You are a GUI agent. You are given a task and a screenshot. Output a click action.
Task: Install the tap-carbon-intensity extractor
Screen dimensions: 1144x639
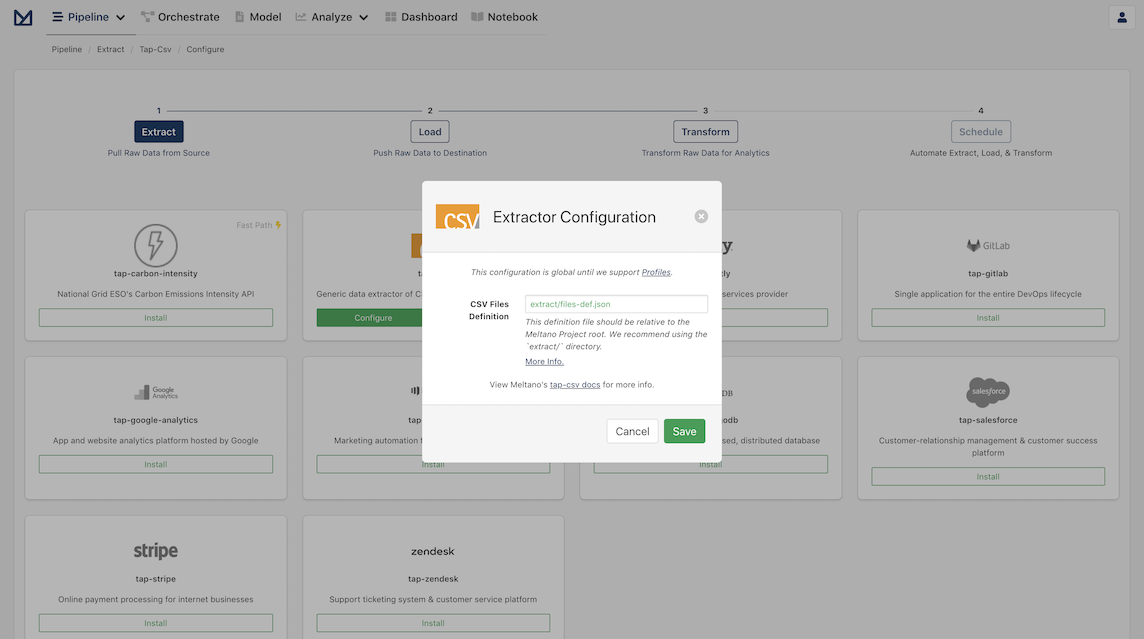(155, 318)
